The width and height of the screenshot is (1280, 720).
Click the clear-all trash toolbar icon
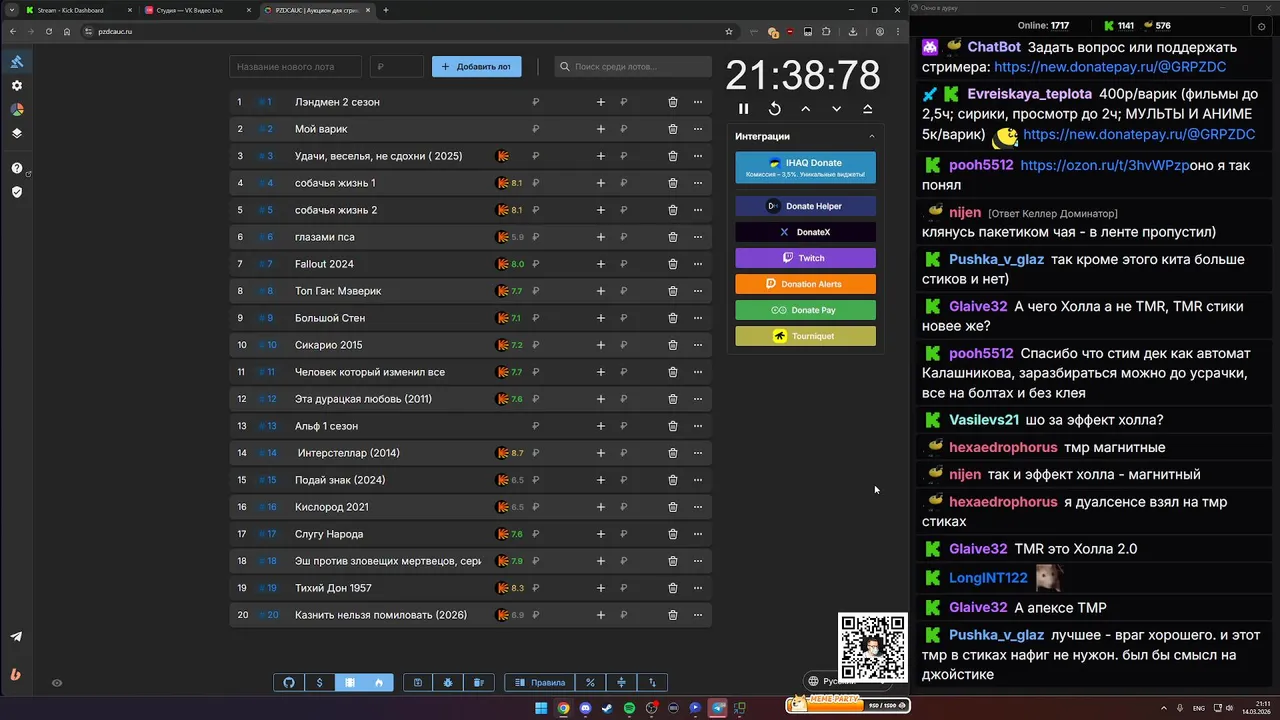pyautogui.click(x=478, y=683)
